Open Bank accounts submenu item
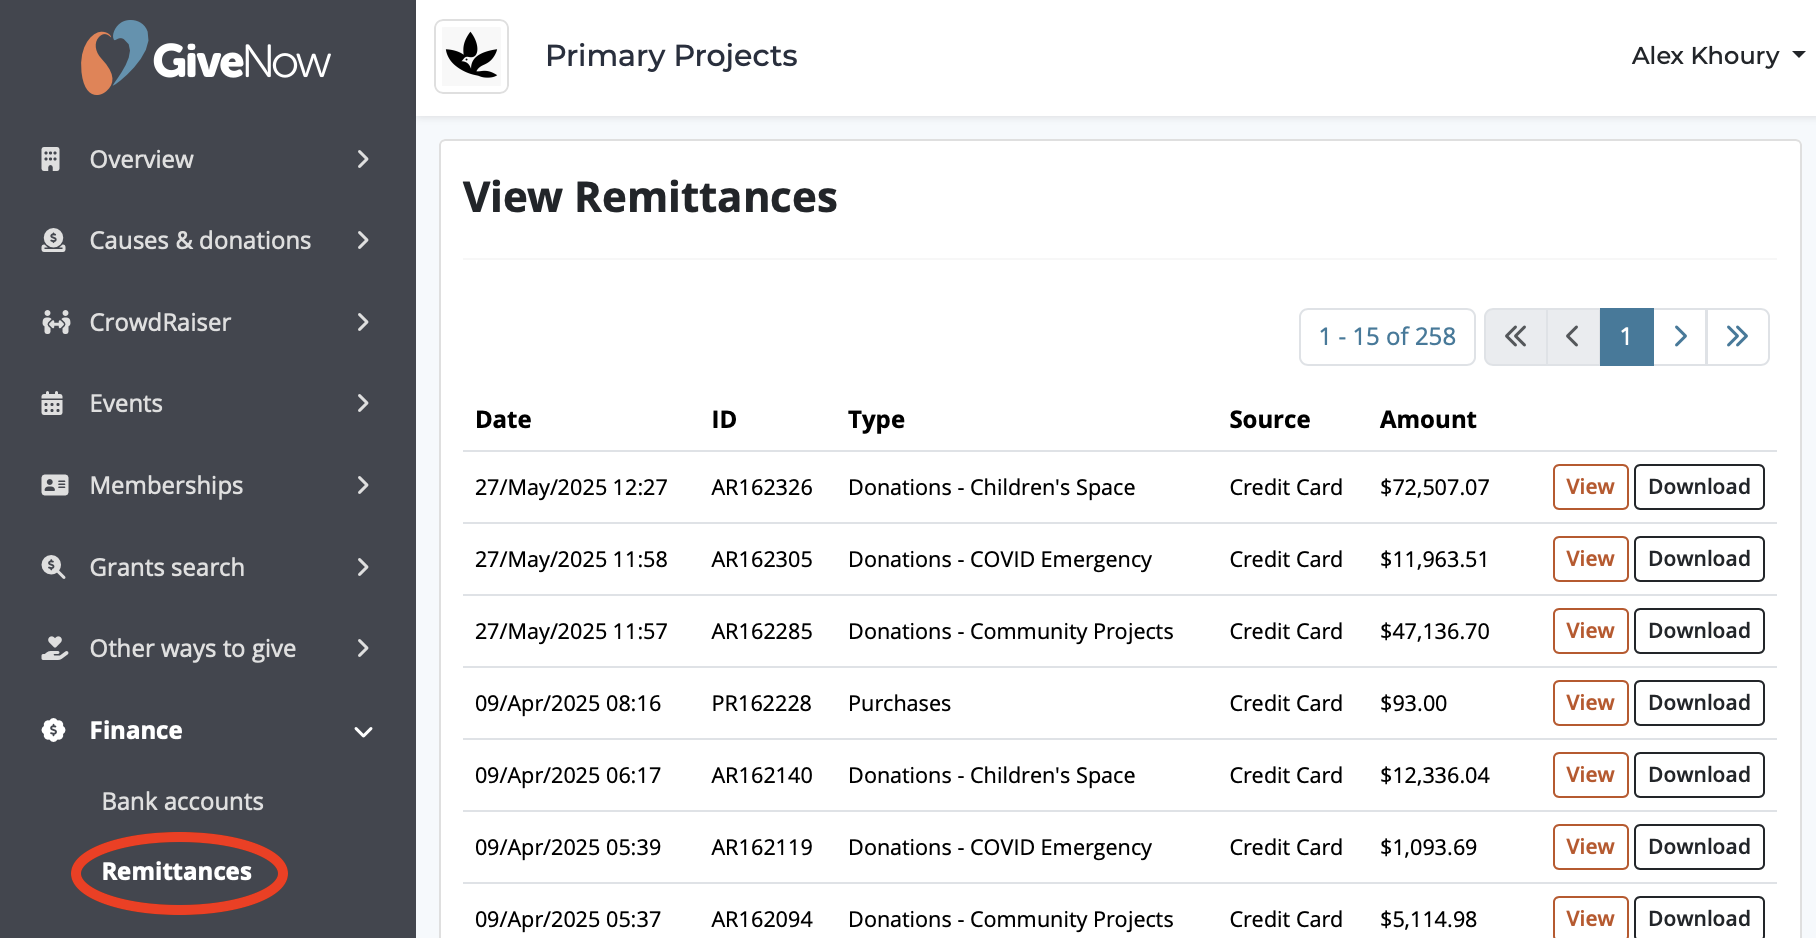The image size is (1816, 938). click(x=182, y=801)
